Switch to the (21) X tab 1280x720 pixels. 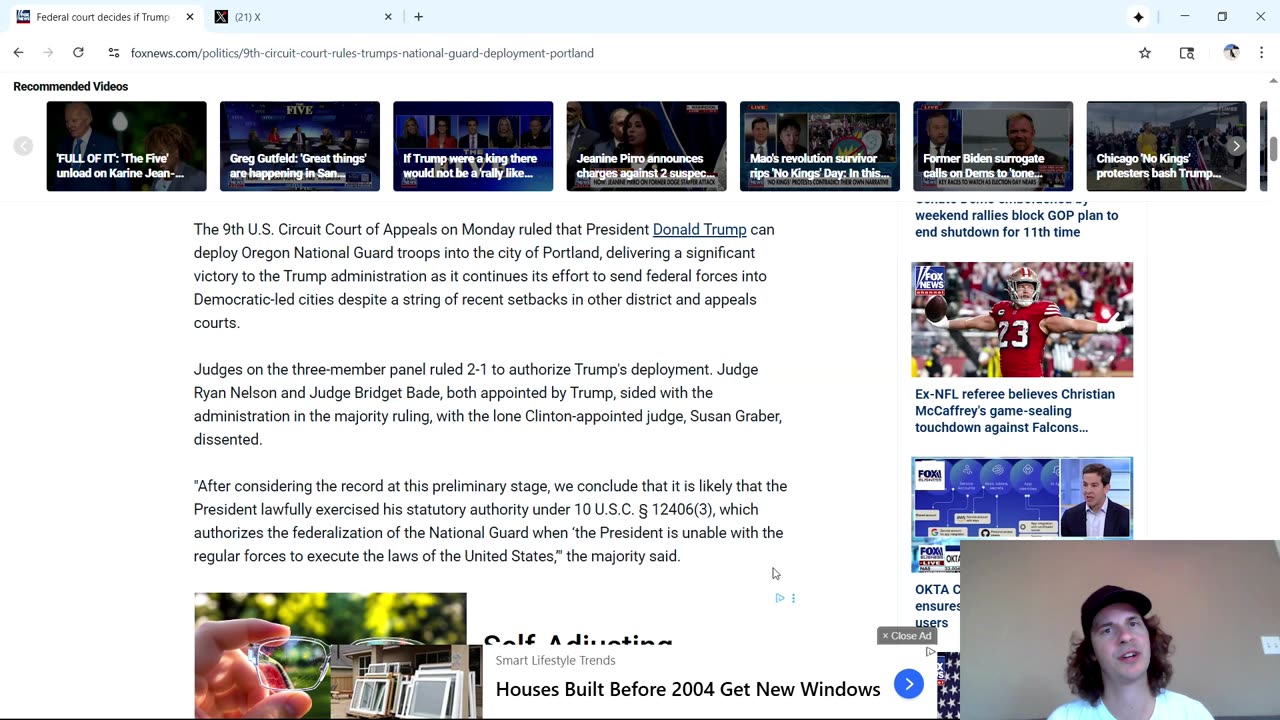click(303, 17)
